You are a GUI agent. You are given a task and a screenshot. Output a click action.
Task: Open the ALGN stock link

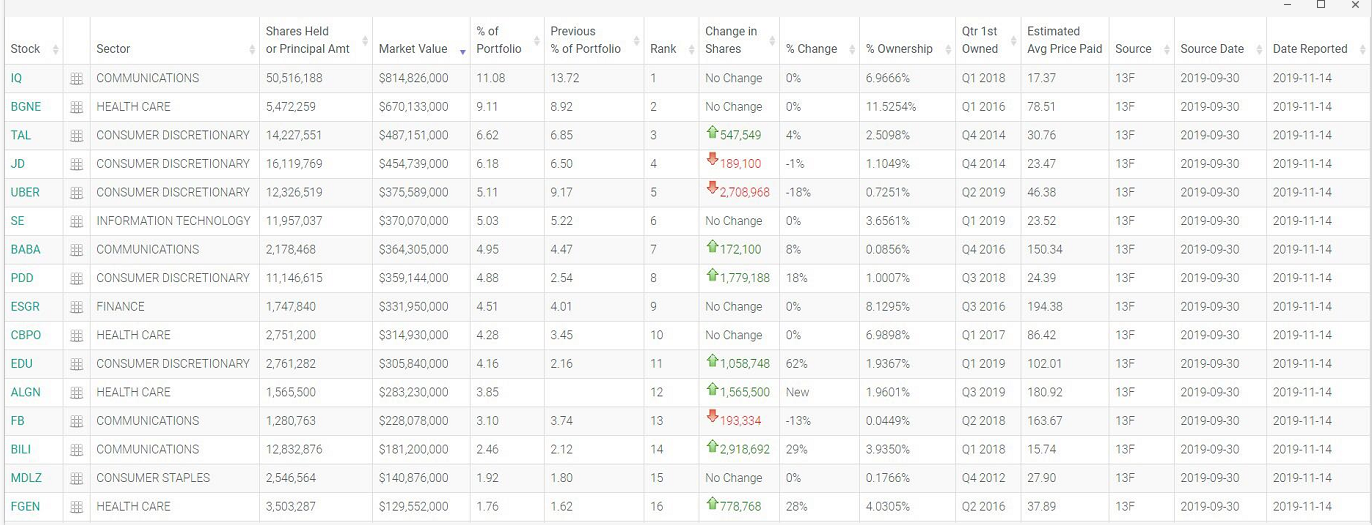pos(26,392)
